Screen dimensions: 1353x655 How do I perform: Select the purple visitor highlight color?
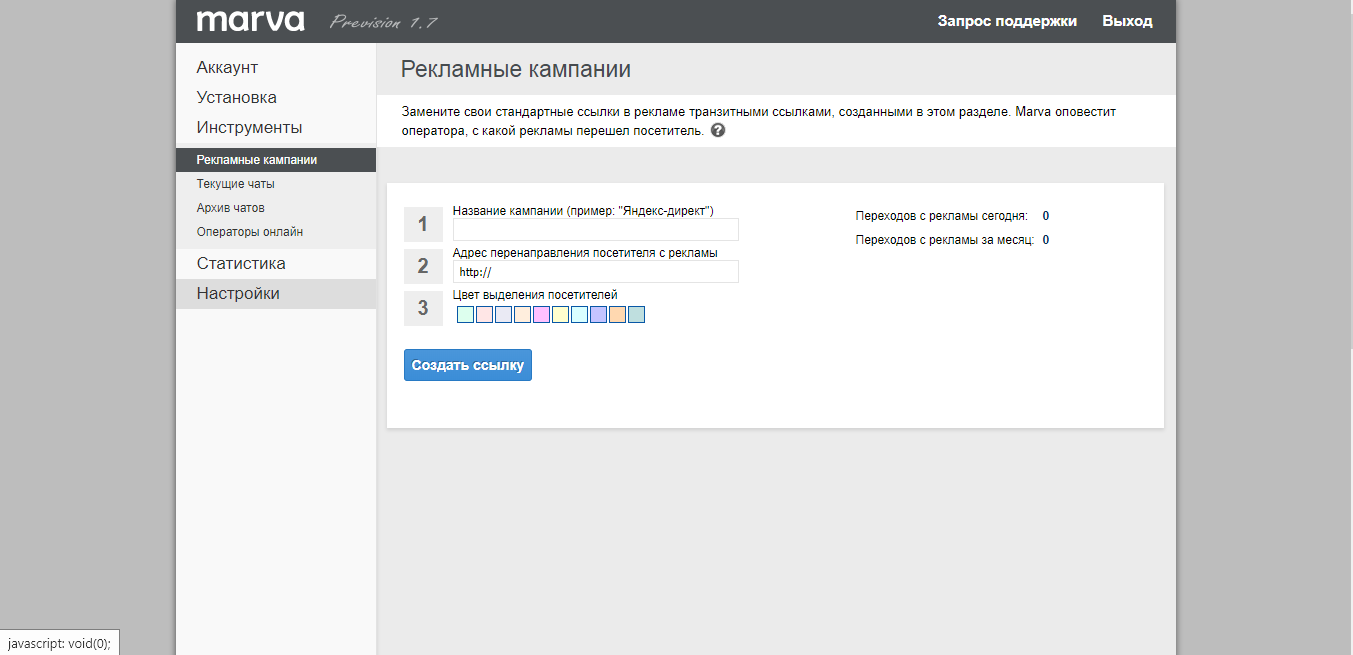click(596, 313)
